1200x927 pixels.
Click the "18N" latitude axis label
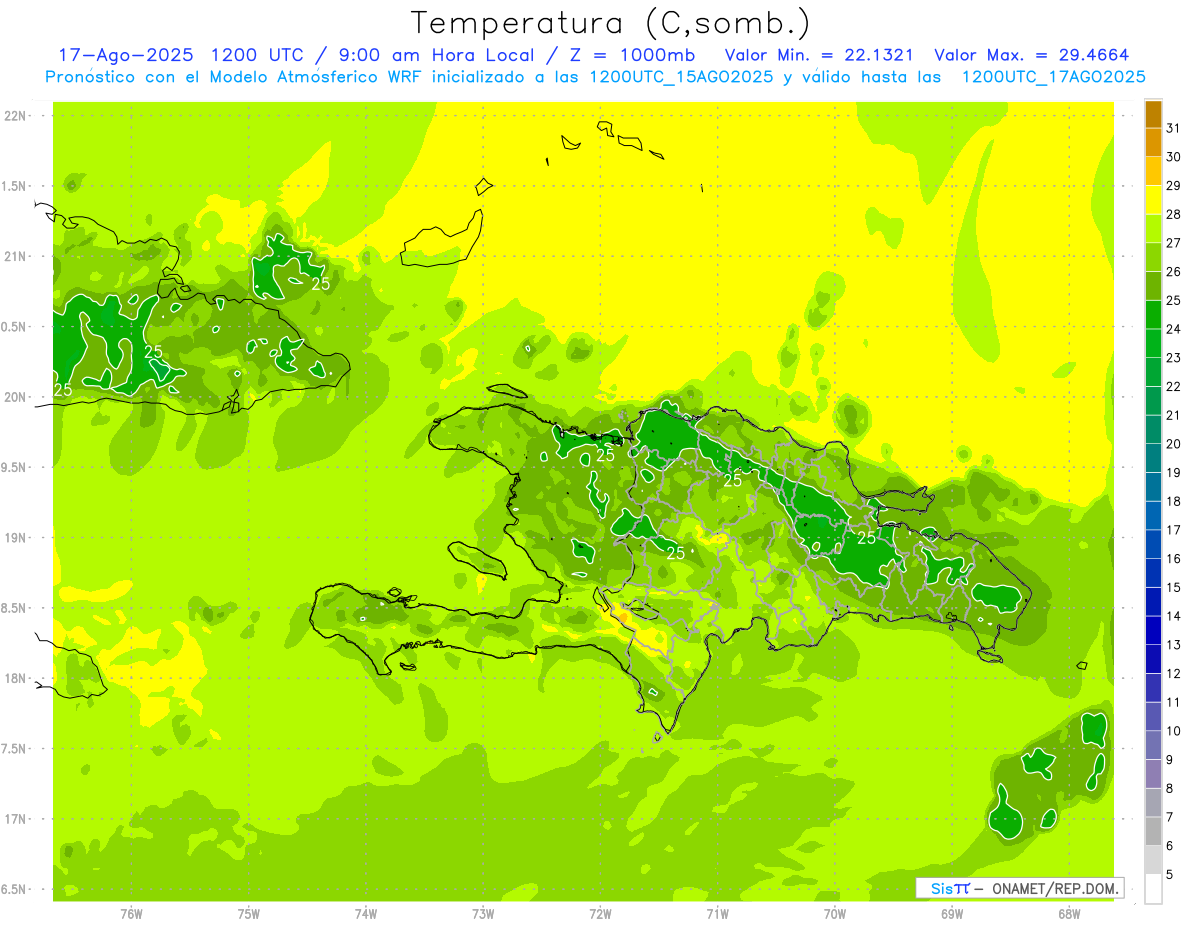pyautogui.click(x=17, y=679)
